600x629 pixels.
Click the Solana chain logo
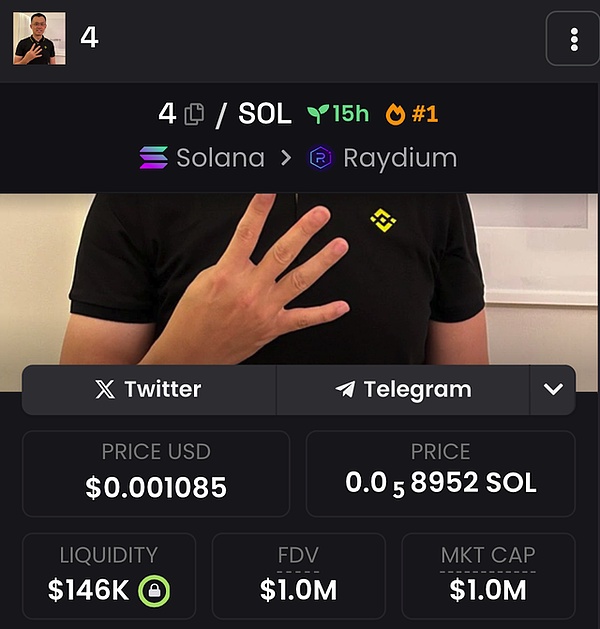click(x=154, y=158)
